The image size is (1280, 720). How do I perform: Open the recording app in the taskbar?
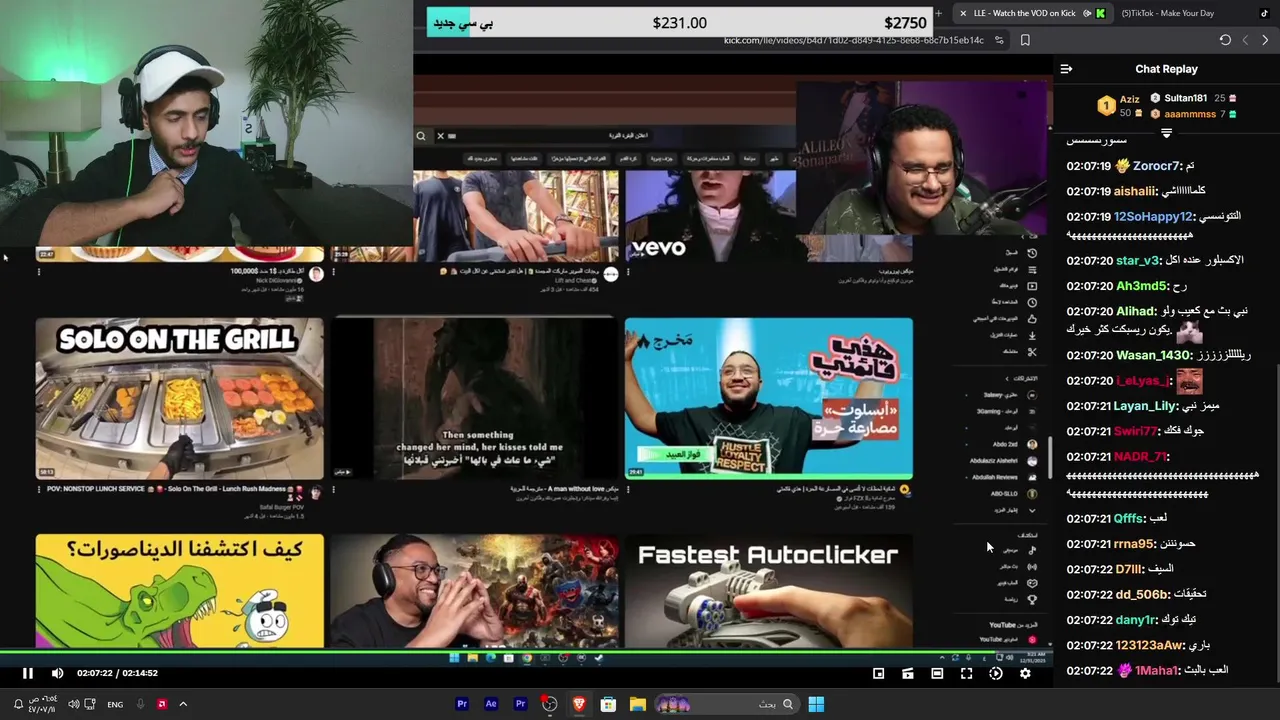tap(549, 704)
